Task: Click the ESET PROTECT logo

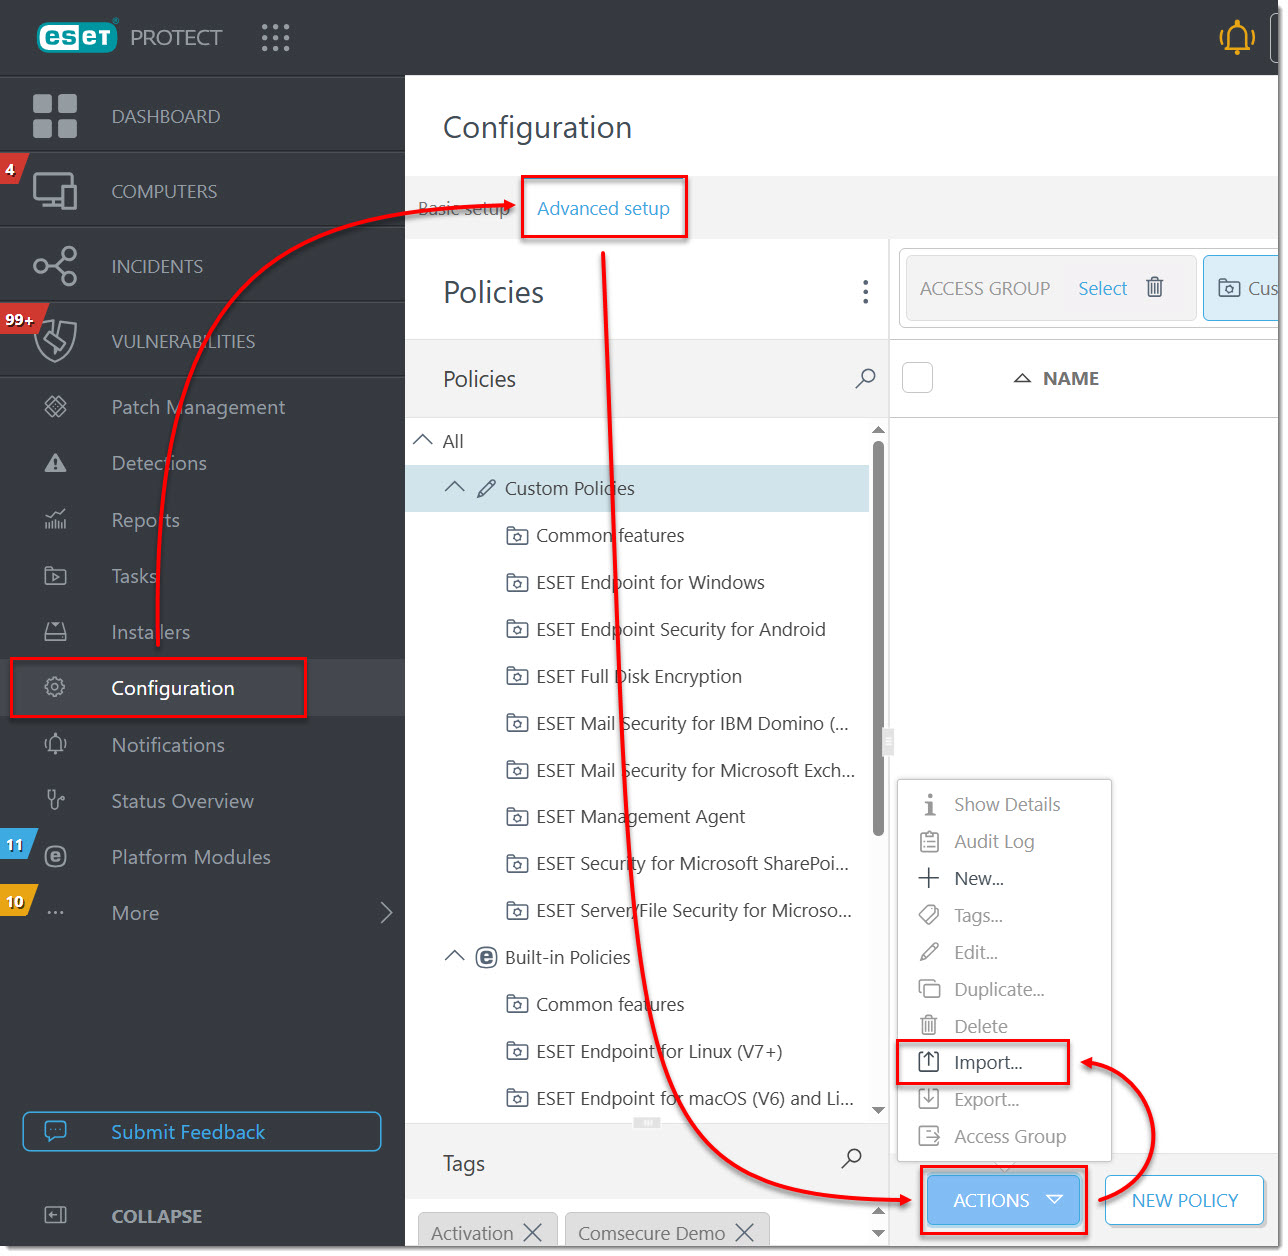Action: click(130, 37)
